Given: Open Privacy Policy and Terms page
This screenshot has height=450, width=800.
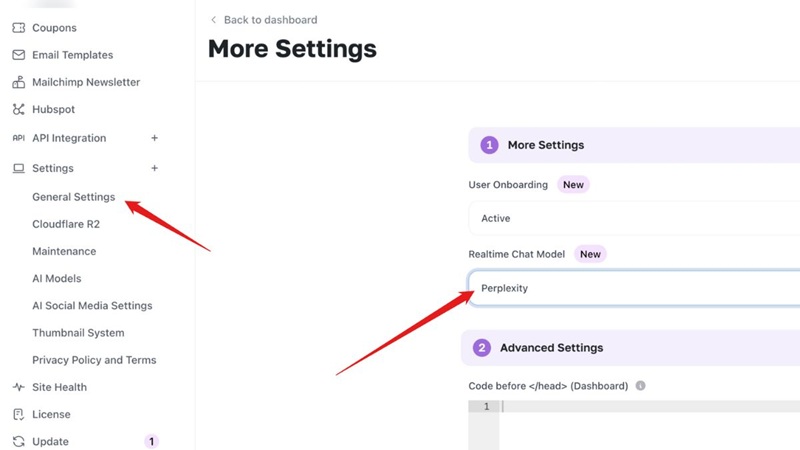Looking at the screenshot, I should [94, 360].
